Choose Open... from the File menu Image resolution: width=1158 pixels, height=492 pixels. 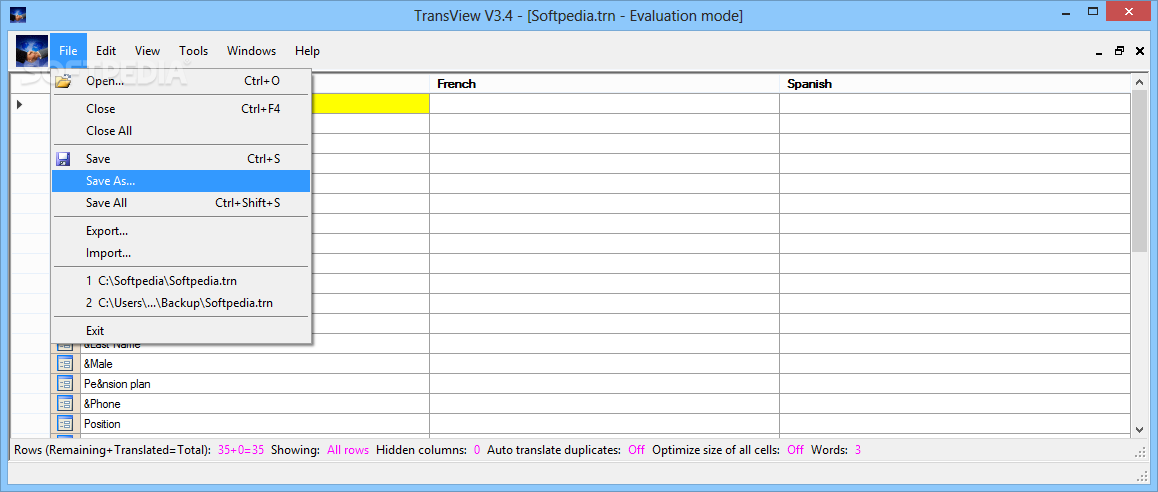[181, 81]
